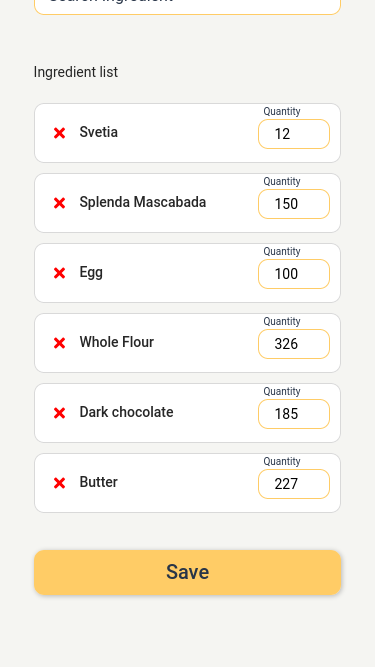Remove Egg via the red X icon

coord(60,273)
